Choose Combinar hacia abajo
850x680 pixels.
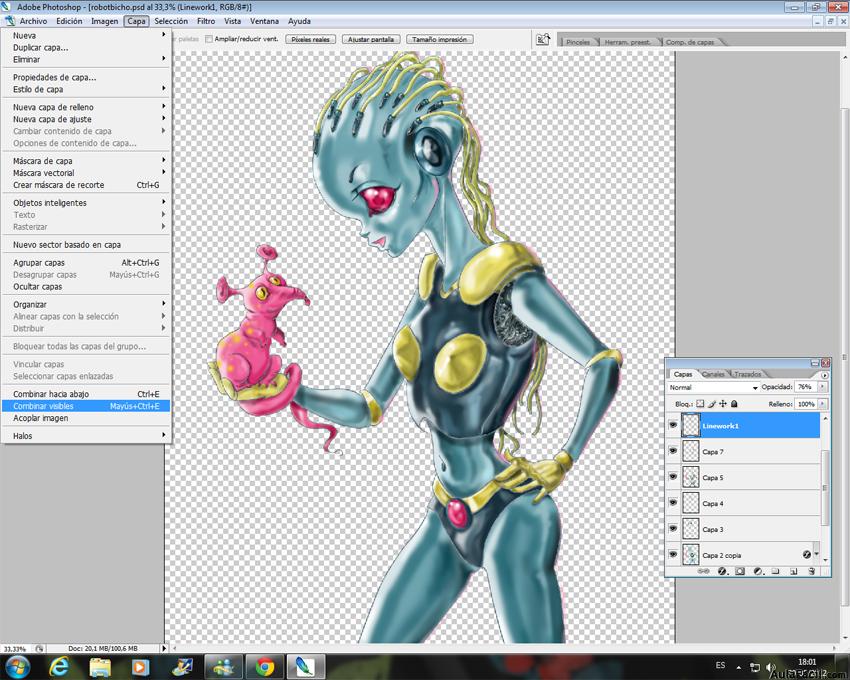(86, 394)
